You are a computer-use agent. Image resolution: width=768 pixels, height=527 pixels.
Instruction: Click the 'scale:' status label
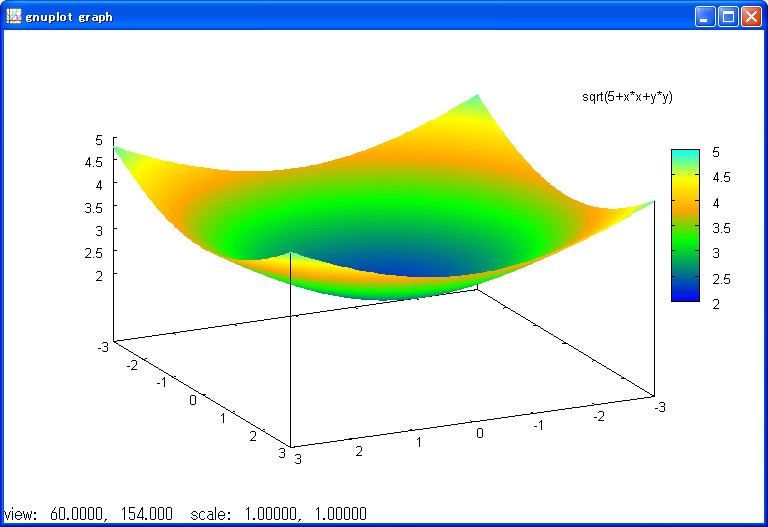pyautogui.click(x=211, y=514)
